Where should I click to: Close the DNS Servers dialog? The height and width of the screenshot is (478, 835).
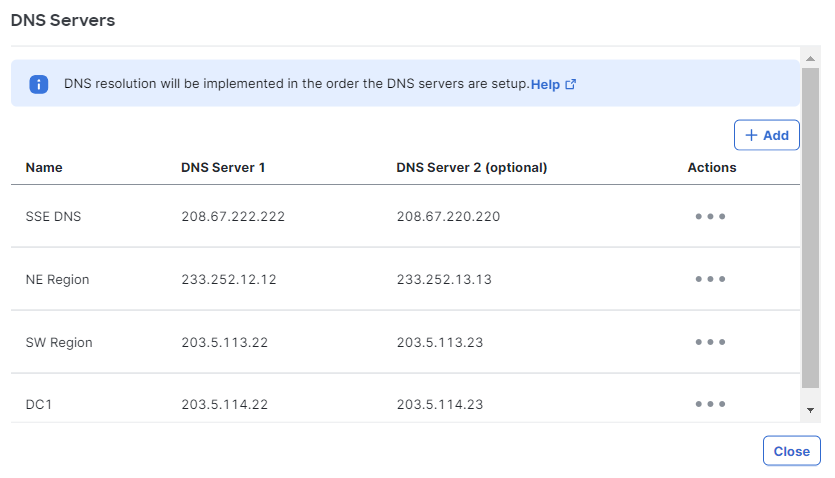(791, 451)
